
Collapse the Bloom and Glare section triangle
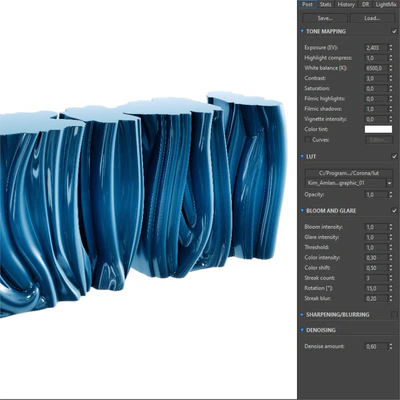click(302, 211)
